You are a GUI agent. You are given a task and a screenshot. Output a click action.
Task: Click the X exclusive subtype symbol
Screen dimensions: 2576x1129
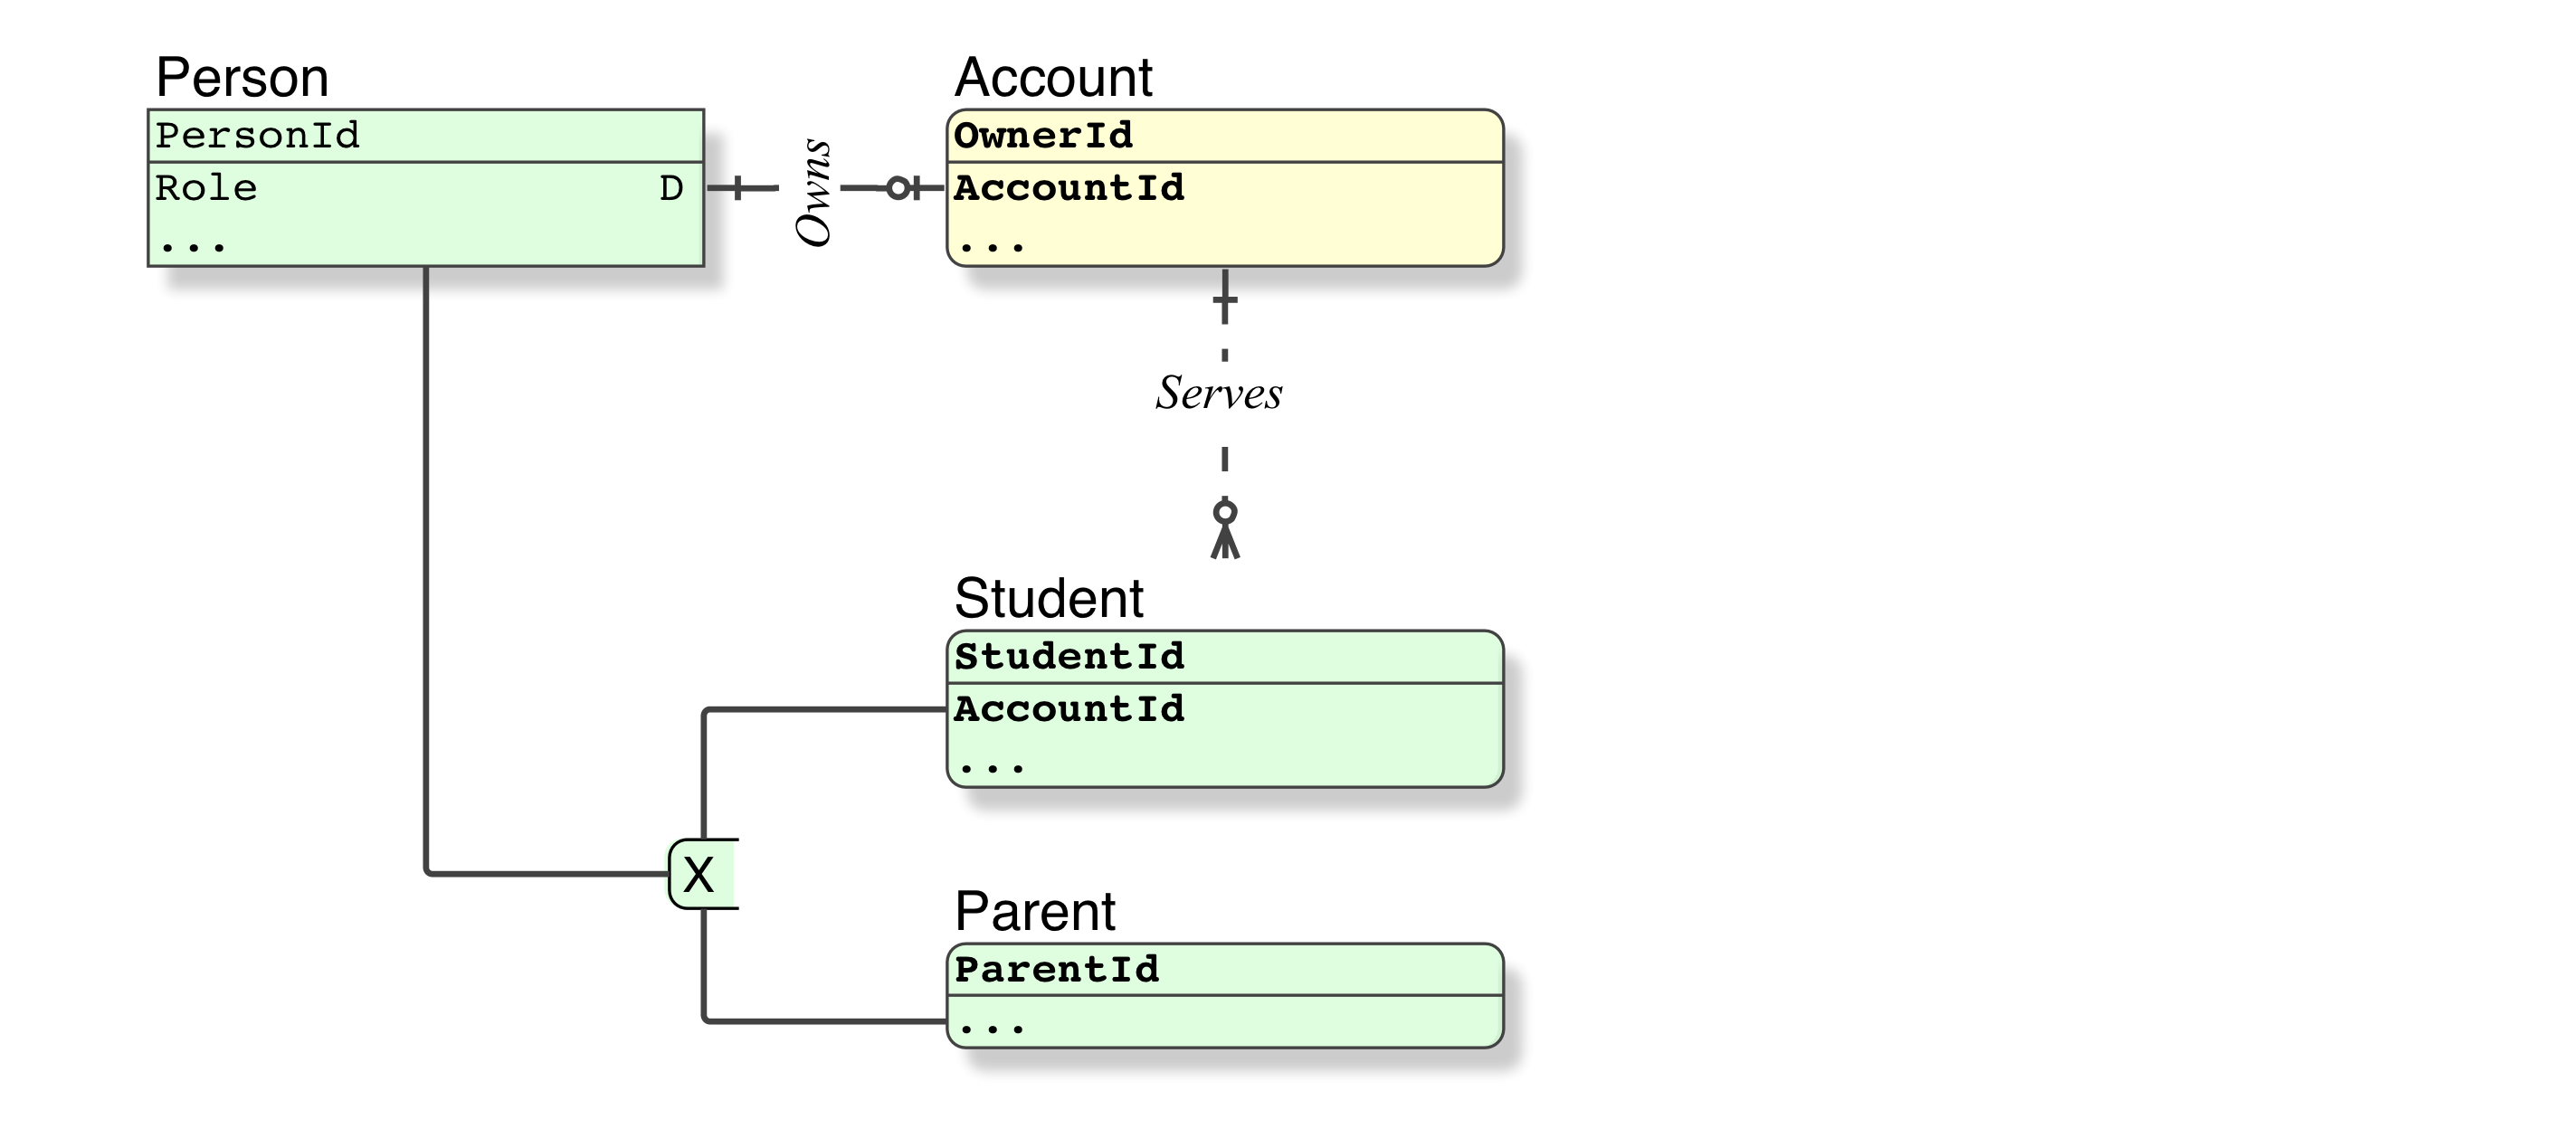click(700, 875)
